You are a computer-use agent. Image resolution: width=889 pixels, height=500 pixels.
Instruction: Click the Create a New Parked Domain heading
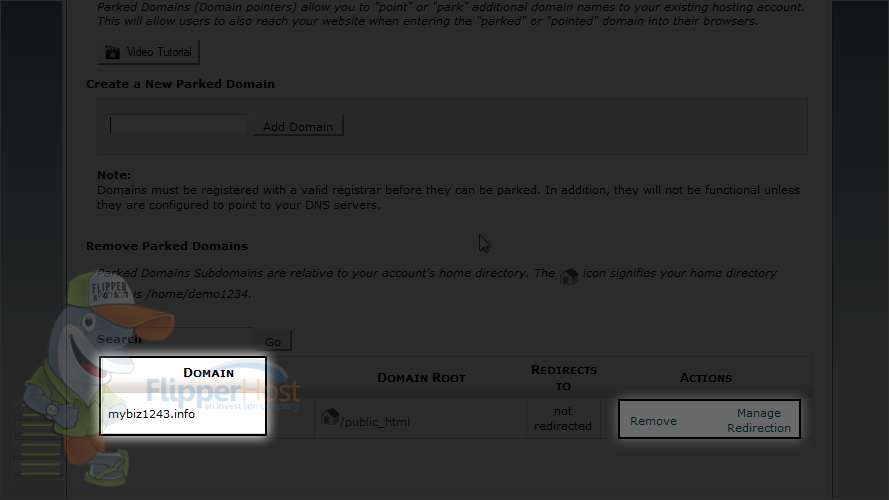[180, 84]
